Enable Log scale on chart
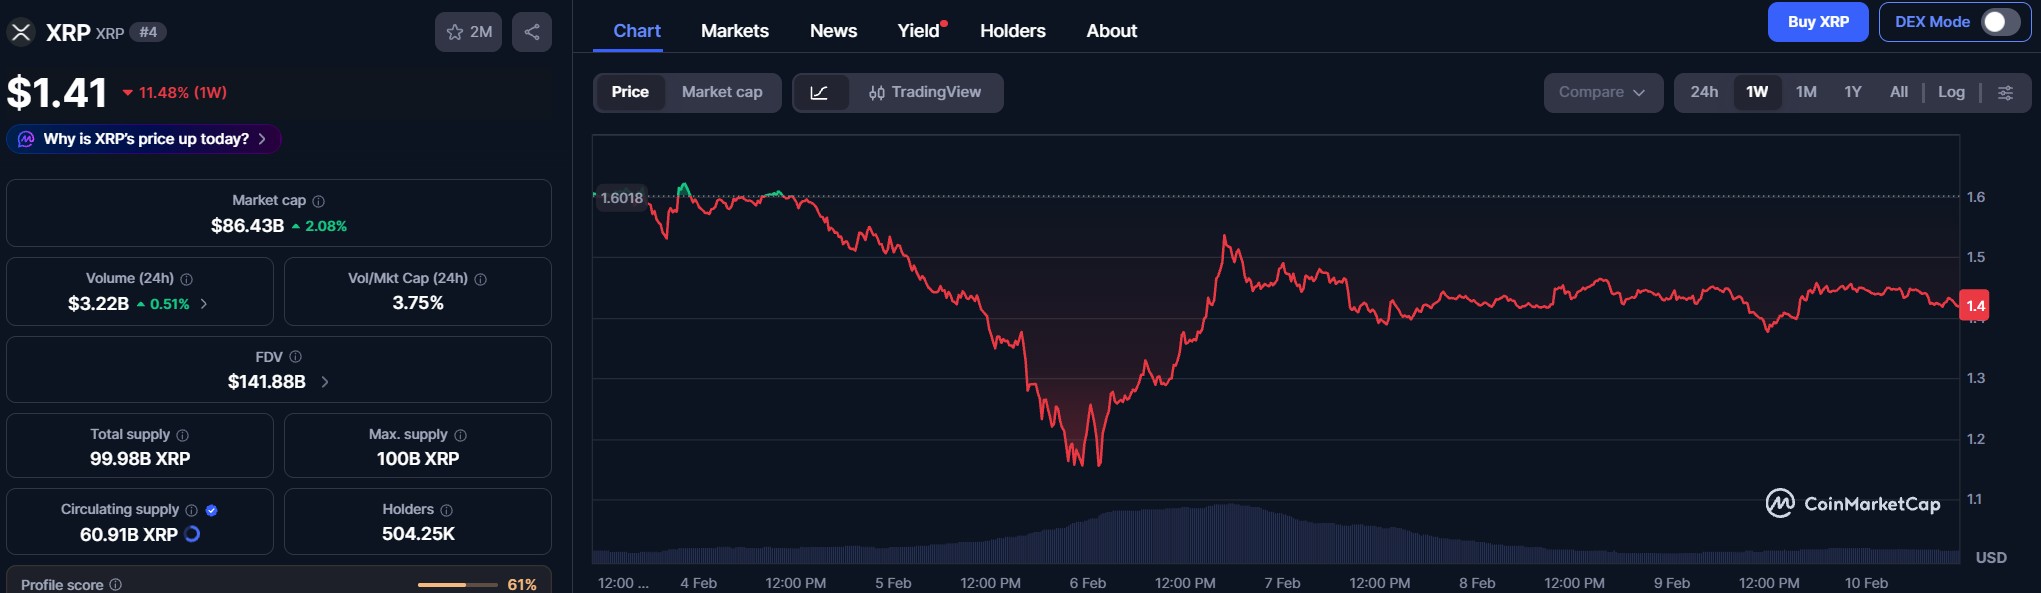This screenshot has width=2041, height=593. coord(1951,92)
